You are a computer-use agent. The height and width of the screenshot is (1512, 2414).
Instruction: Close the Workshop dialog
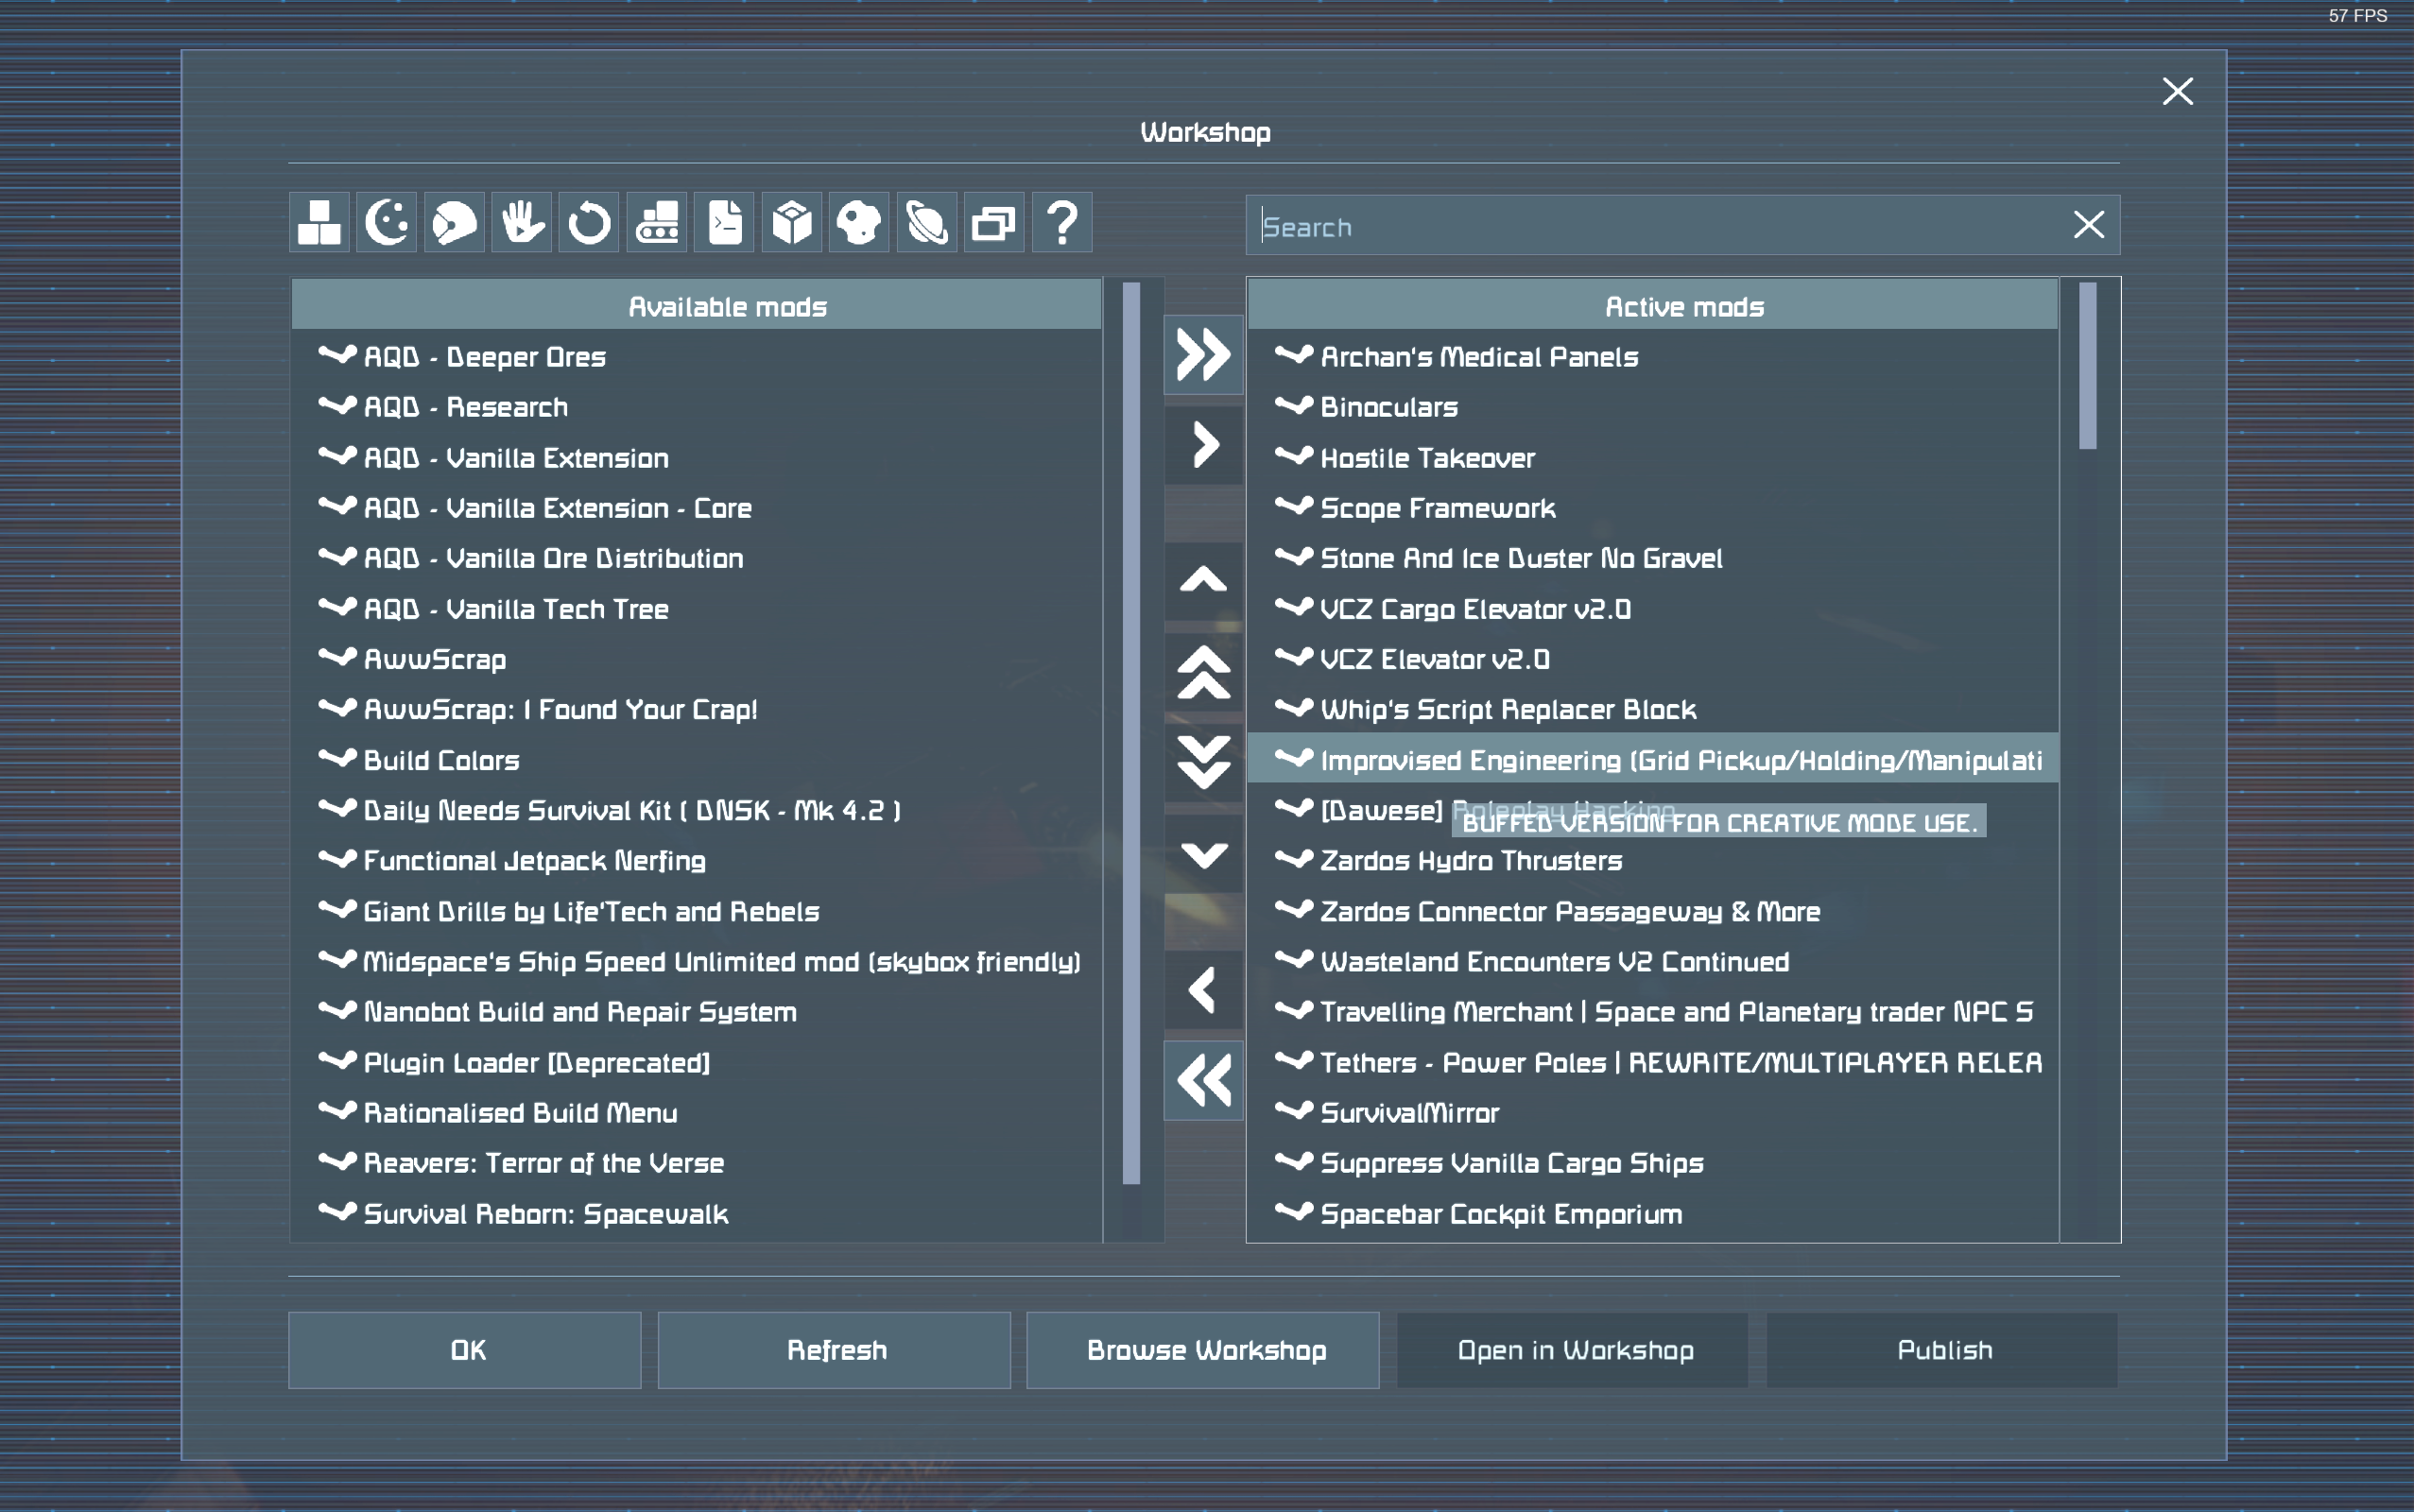2177,92
